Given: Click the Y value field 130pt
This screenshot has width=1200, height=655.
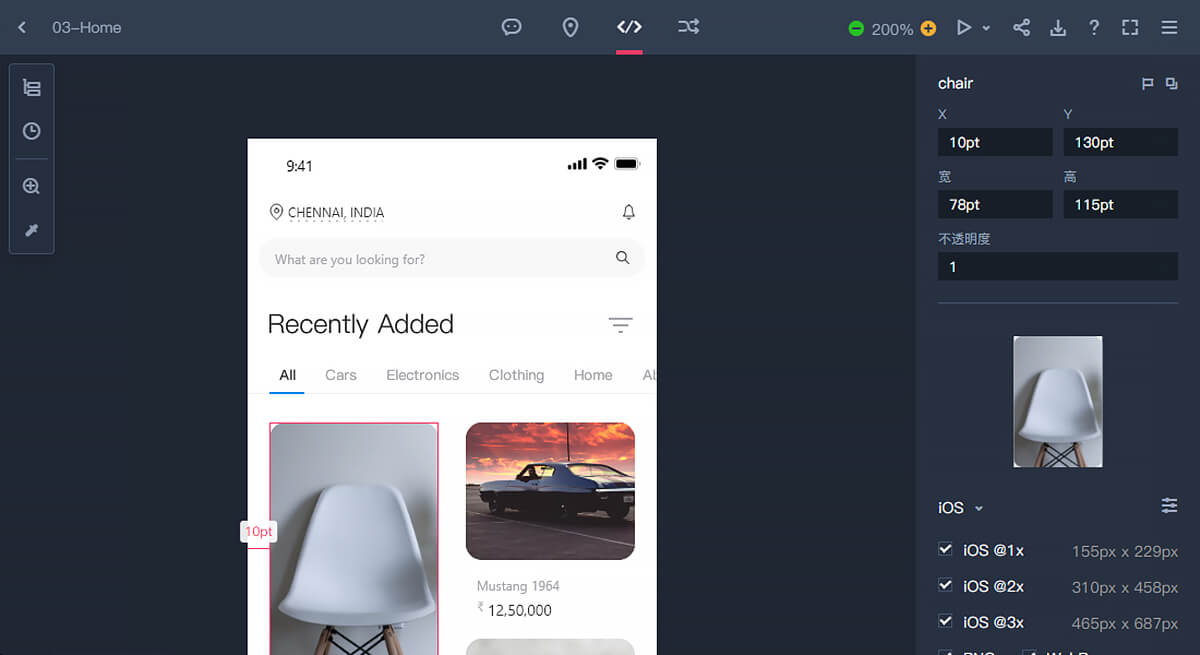Looking at the screenshot, I should tap(1121, 142).
